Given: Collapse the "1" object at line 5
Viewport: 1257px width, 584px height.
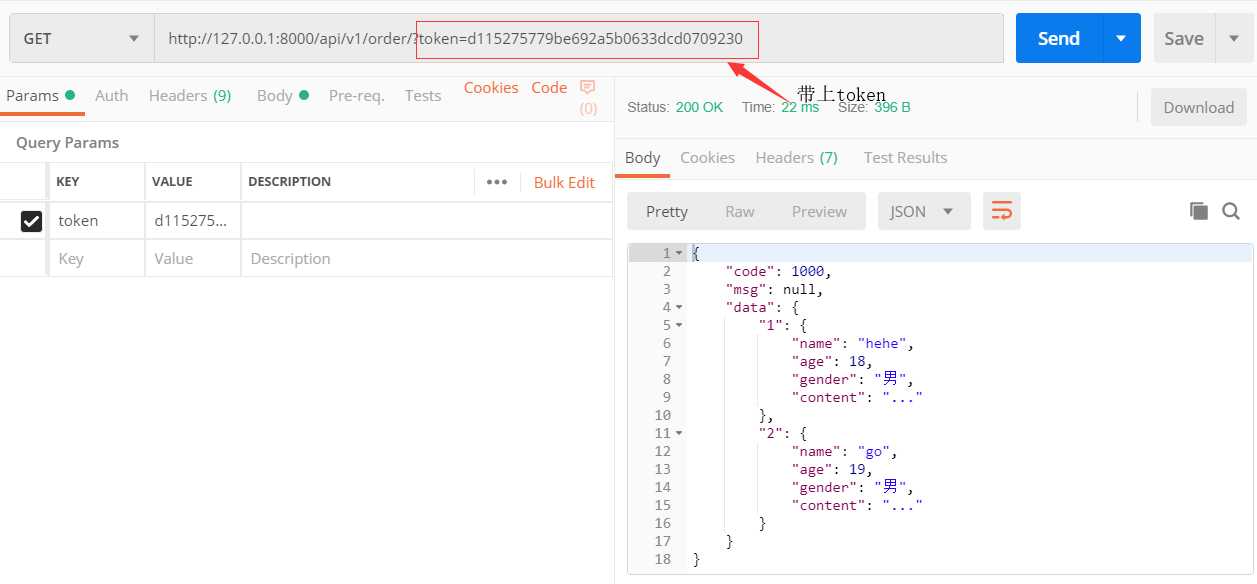Looking at the screenshot, I should (679, 326).
